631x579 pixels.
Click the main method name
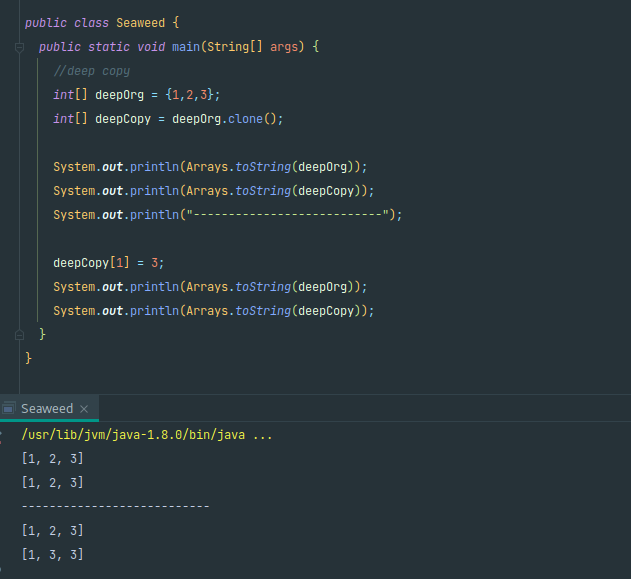[x=186, y=47]
